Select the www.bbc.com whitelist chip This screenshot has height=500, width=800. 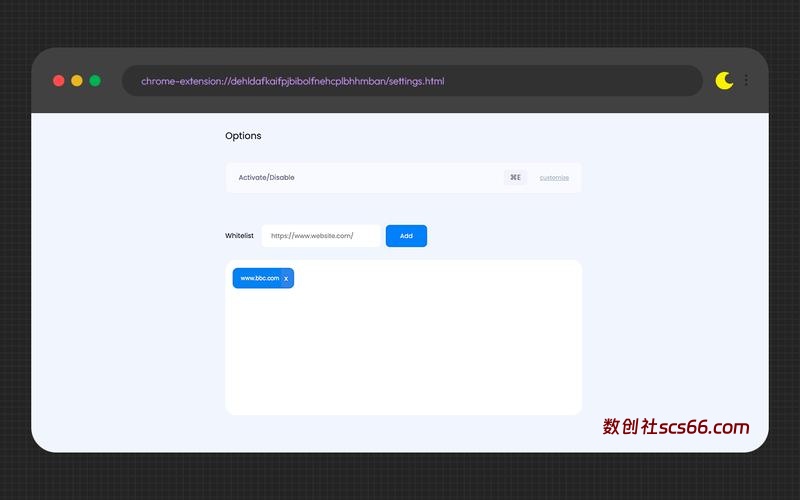coord(259,278)
